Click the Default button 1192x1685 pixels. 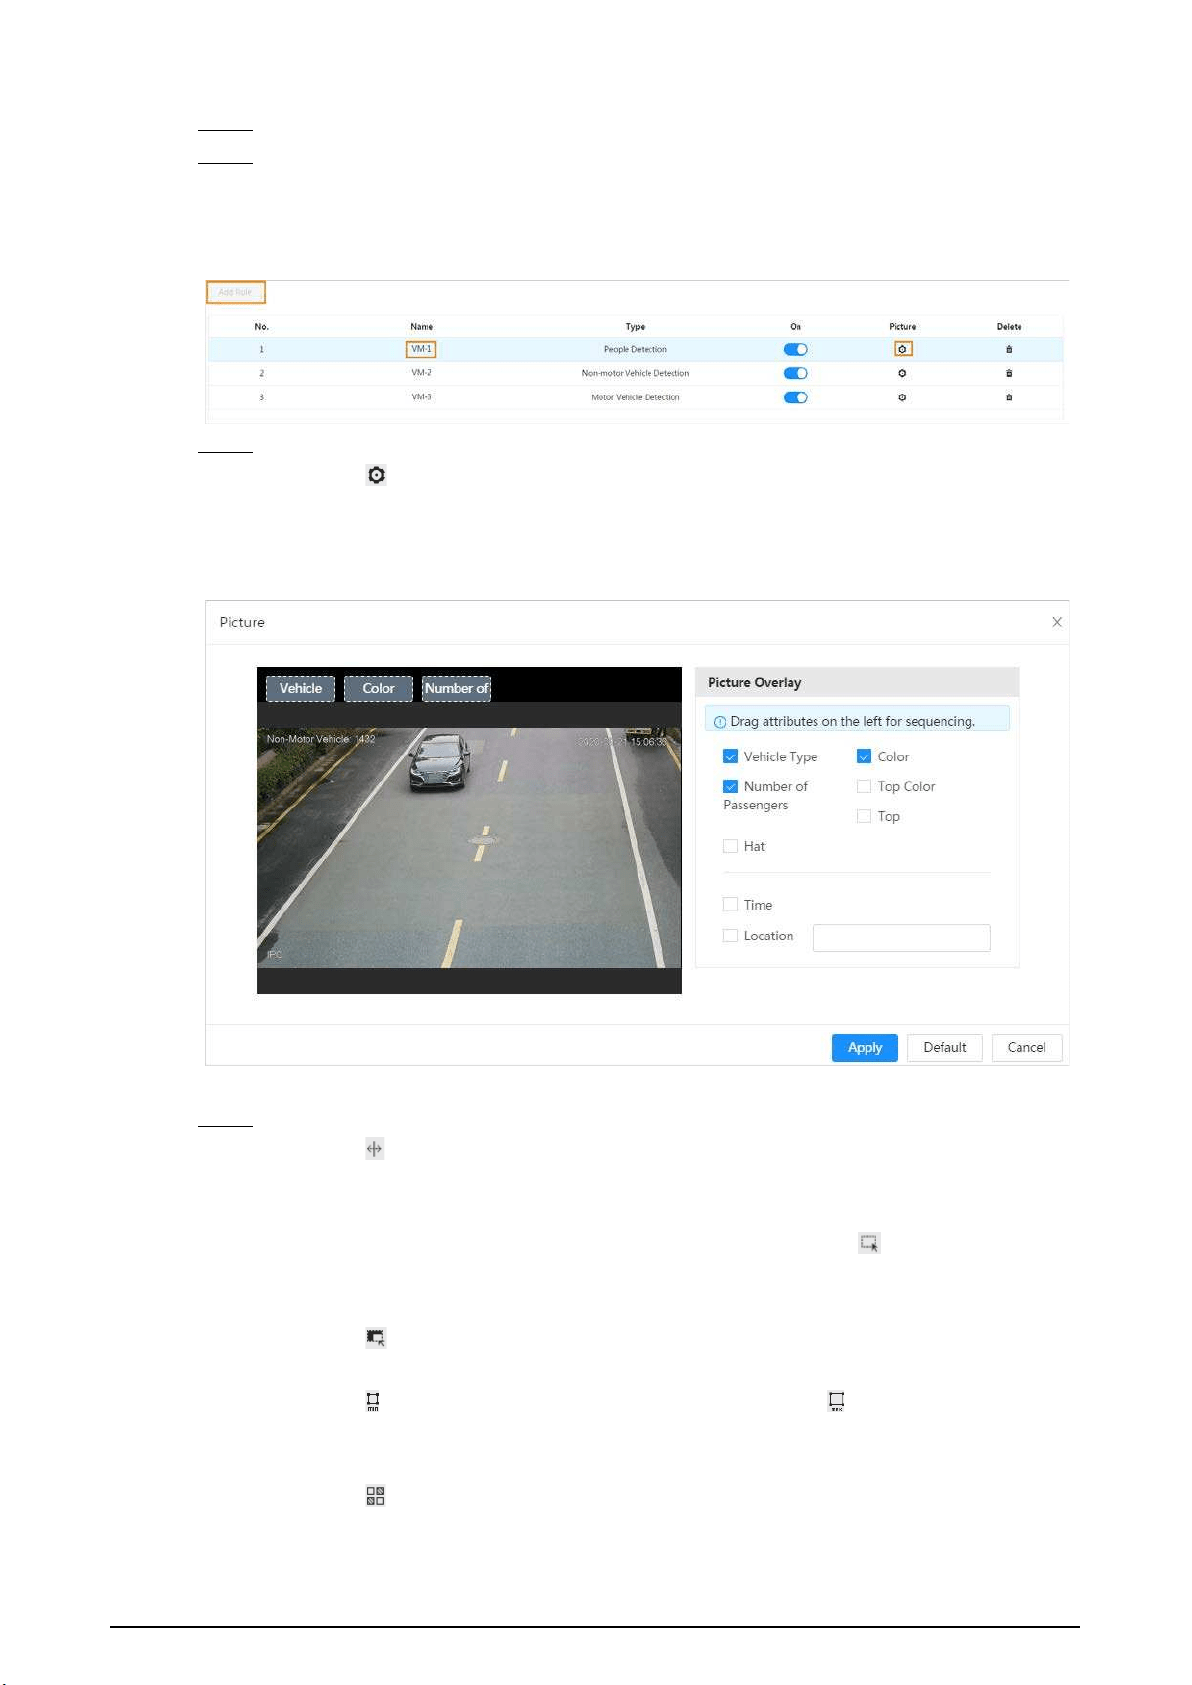click(944, 1047)
